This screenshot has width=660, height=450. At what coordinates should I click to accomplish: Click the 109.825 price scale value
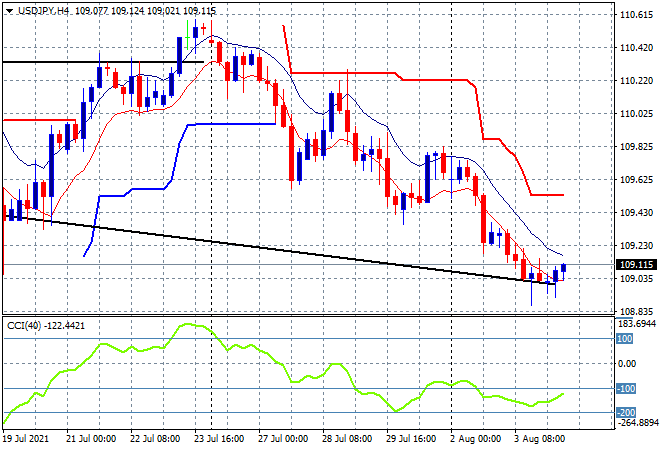point(636,146)
